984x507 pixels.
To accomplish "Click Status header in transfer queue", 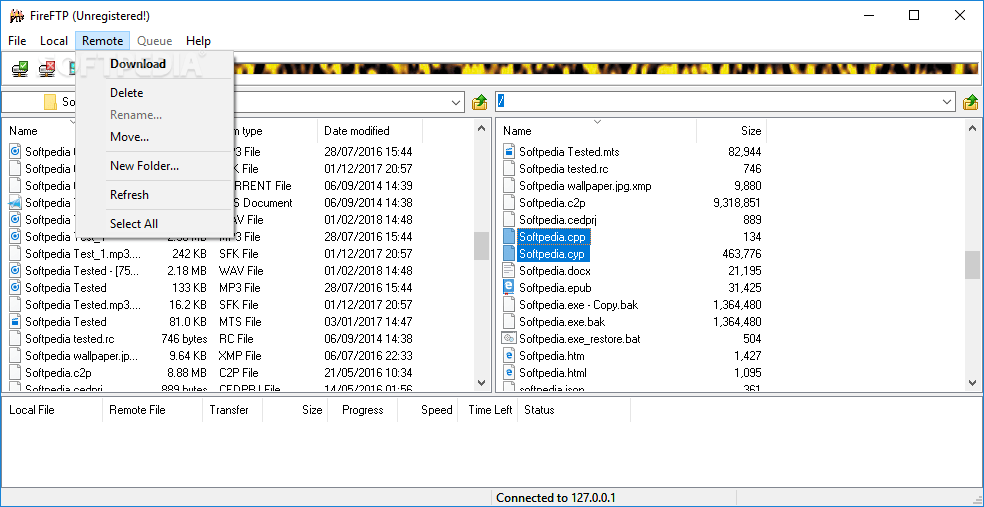I will click(574, 410).
